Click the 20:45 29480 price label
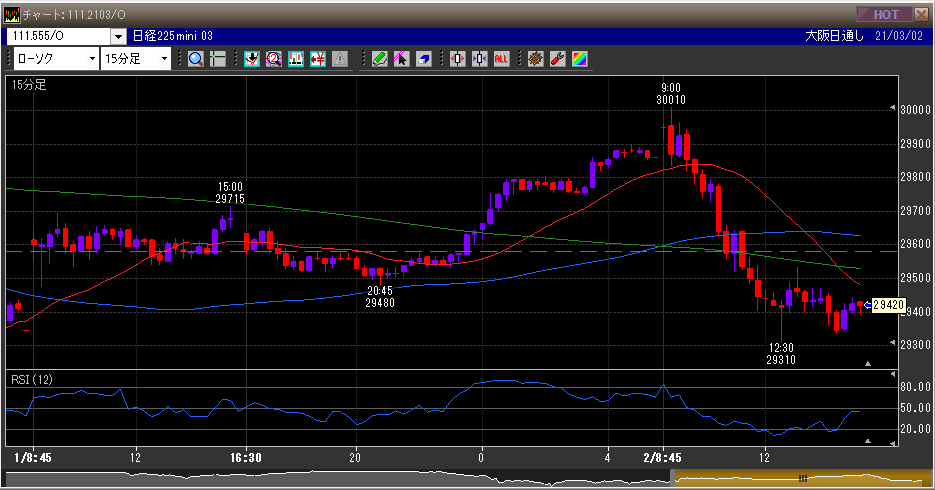The height and width of the screenshot is (490, 935). pos(380,297)
